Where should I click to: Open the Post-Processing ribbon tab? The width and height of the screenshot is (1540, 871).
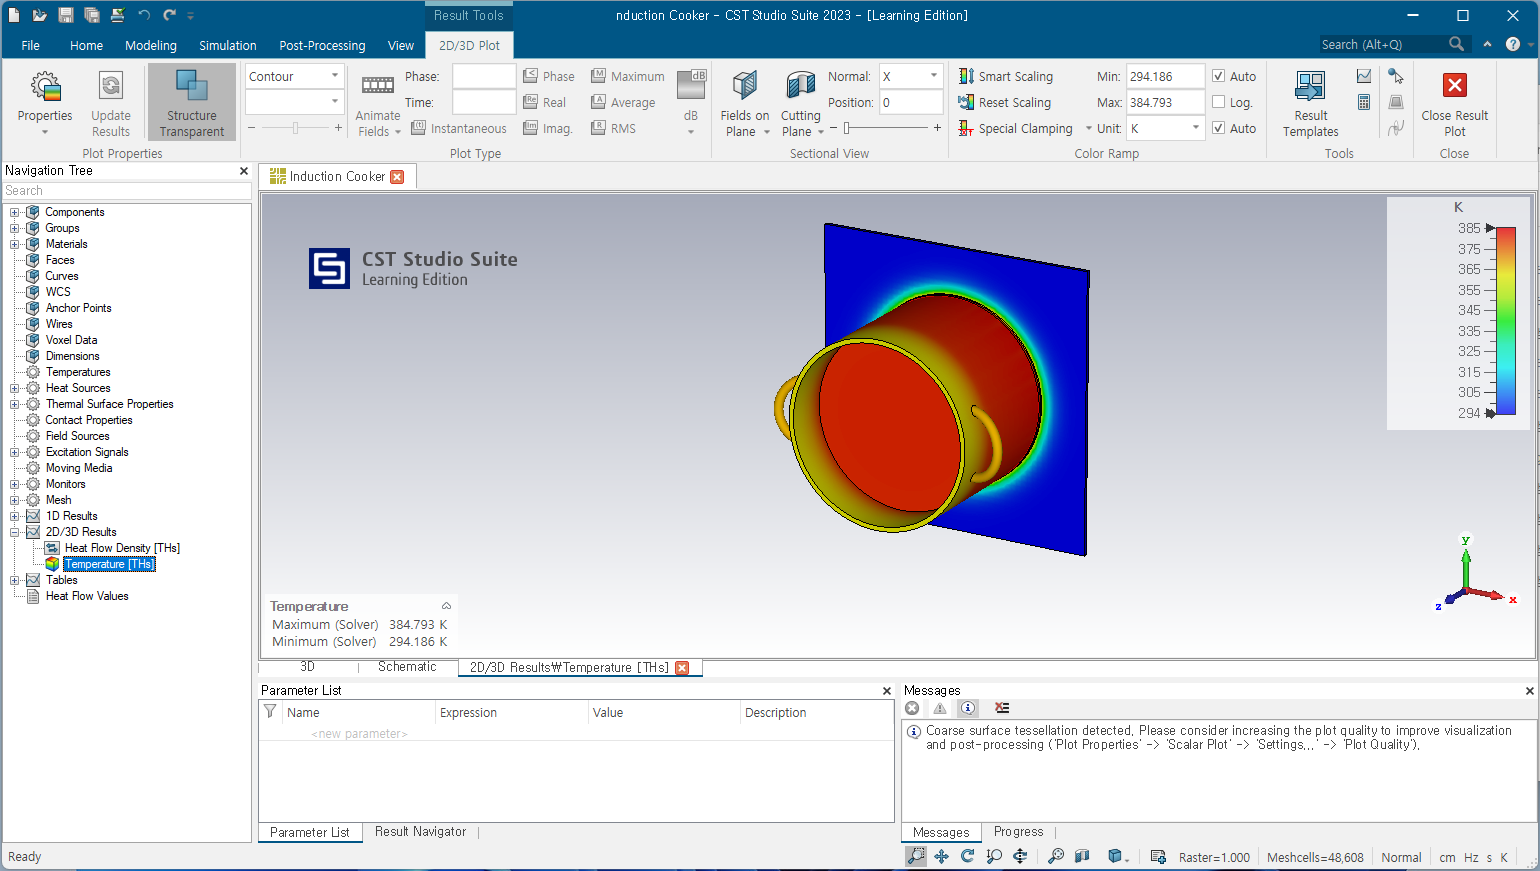pyautogui.click(x=322, y=45)
